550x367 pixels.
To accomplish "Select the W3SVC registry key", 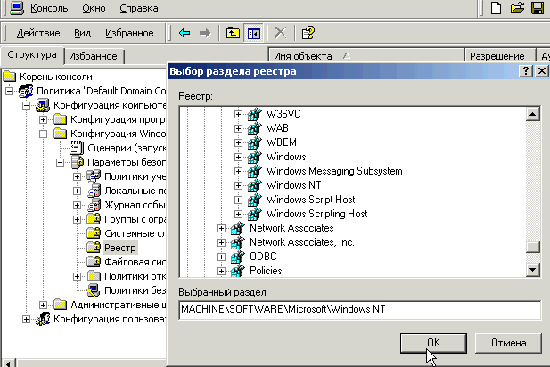I will pos(283,114).
